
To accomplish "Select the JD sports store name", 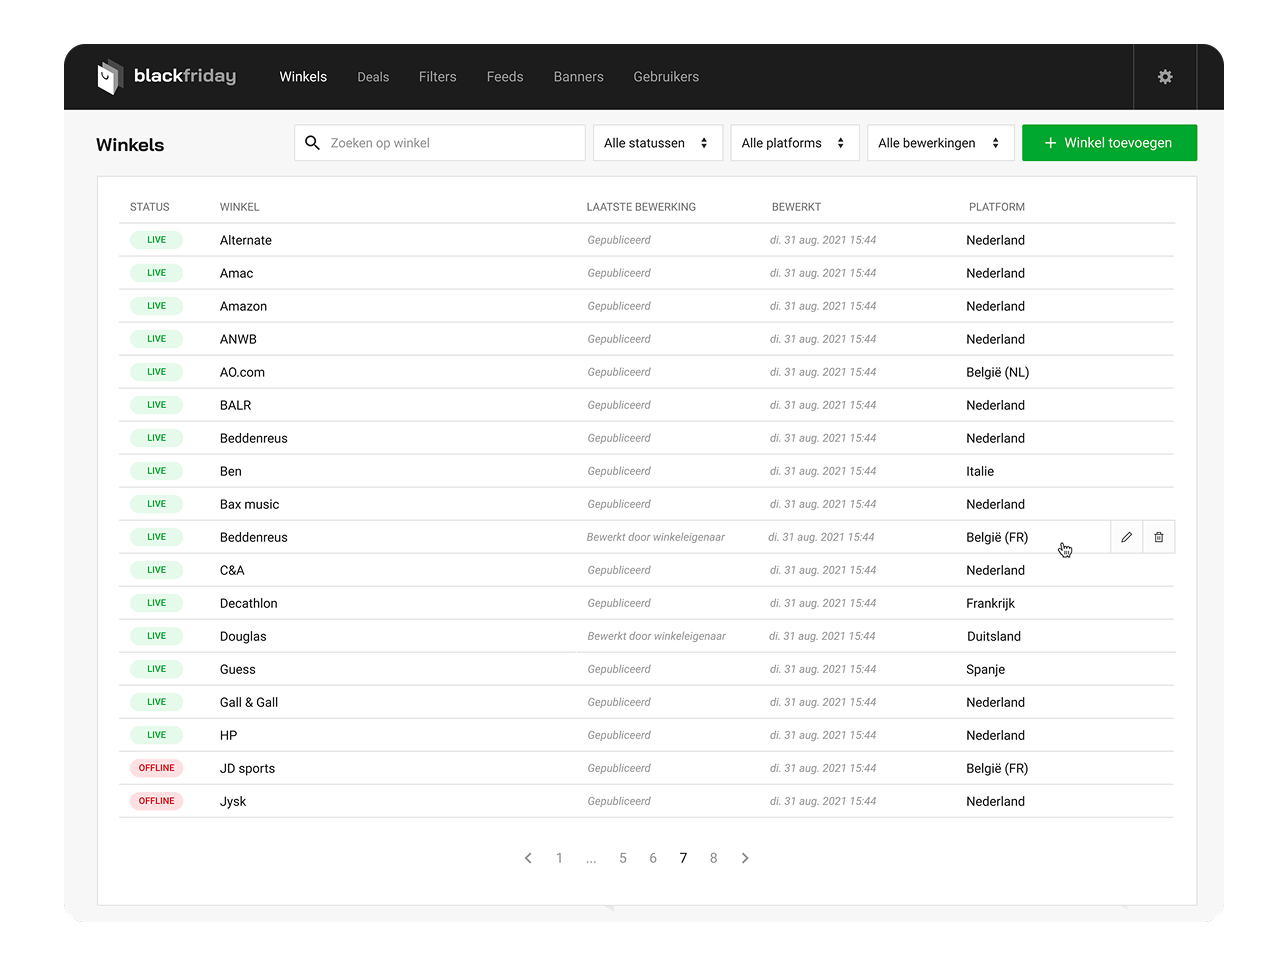I will point(247,768).
